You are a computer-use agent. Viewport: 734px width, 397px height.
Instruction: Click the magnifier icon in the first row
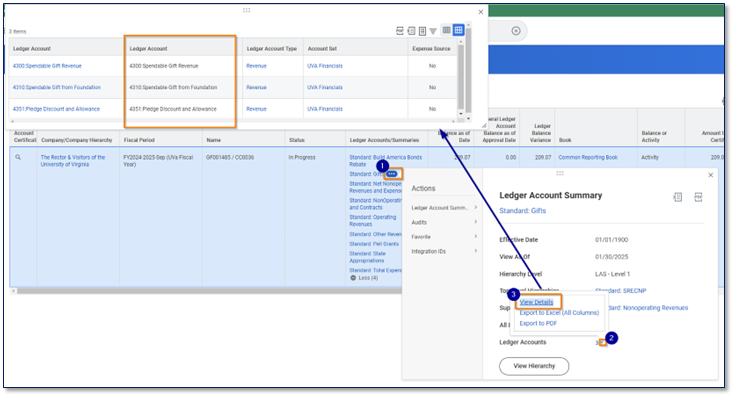[x=18, y=157]
